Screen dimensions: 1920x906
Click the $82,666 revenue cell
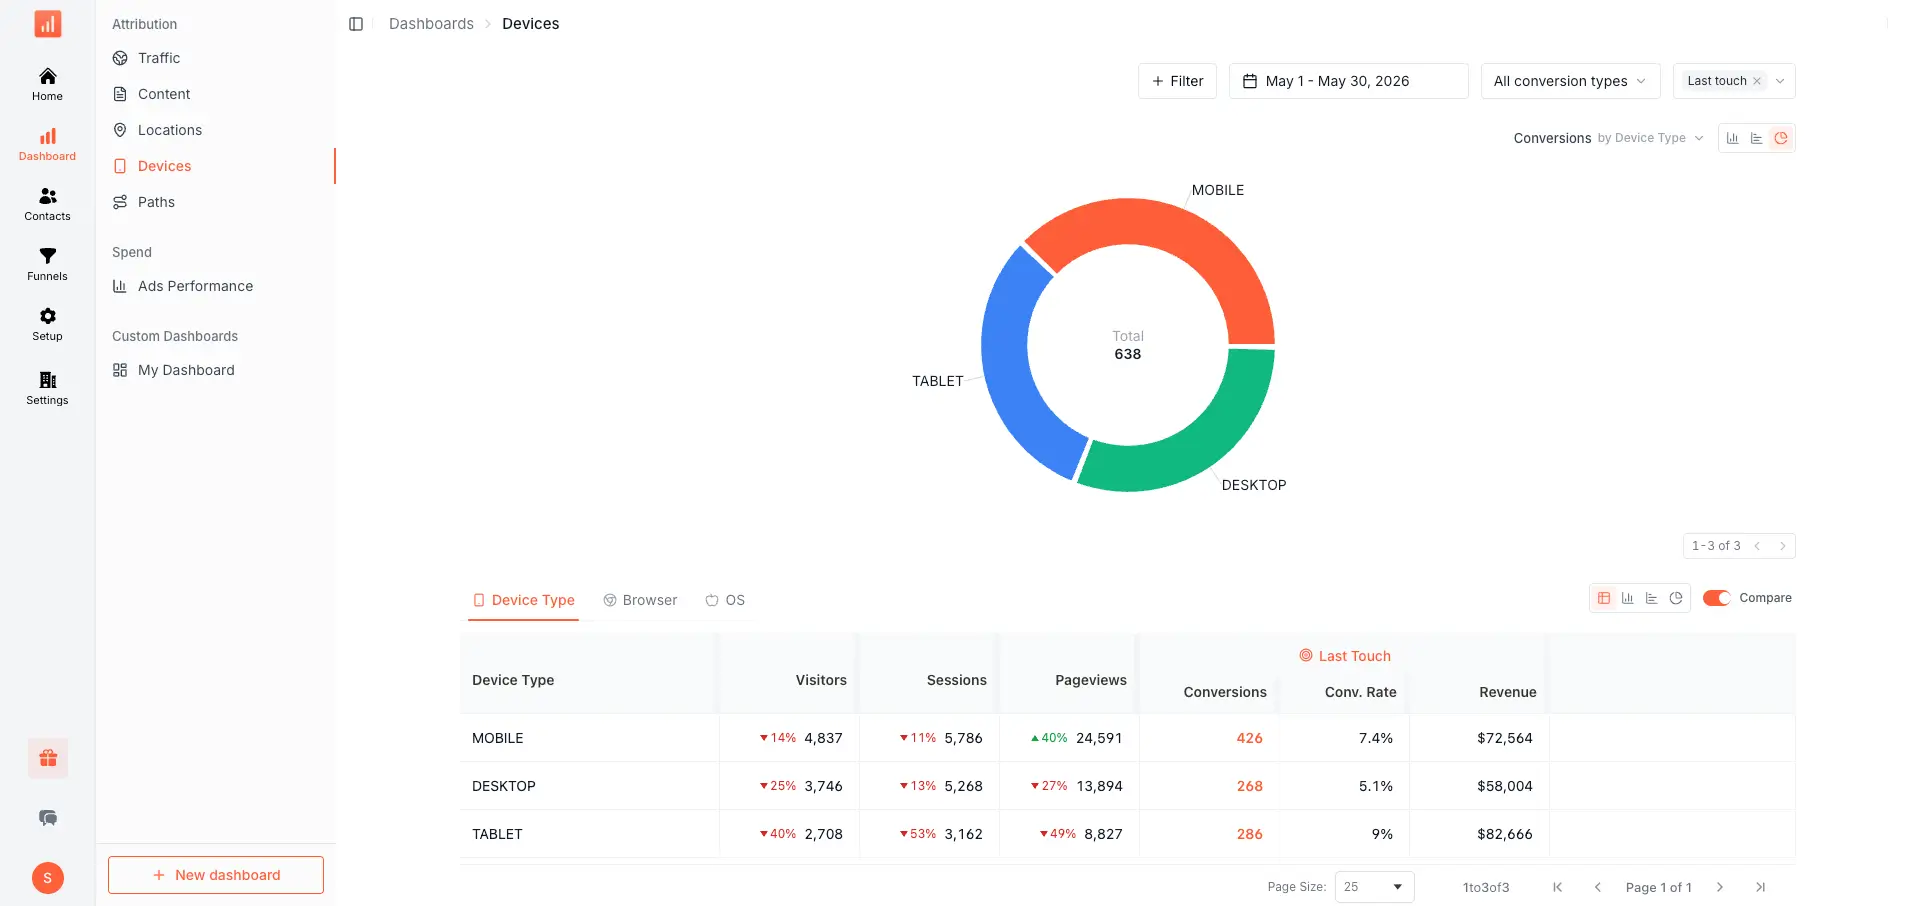point(1504,834)
